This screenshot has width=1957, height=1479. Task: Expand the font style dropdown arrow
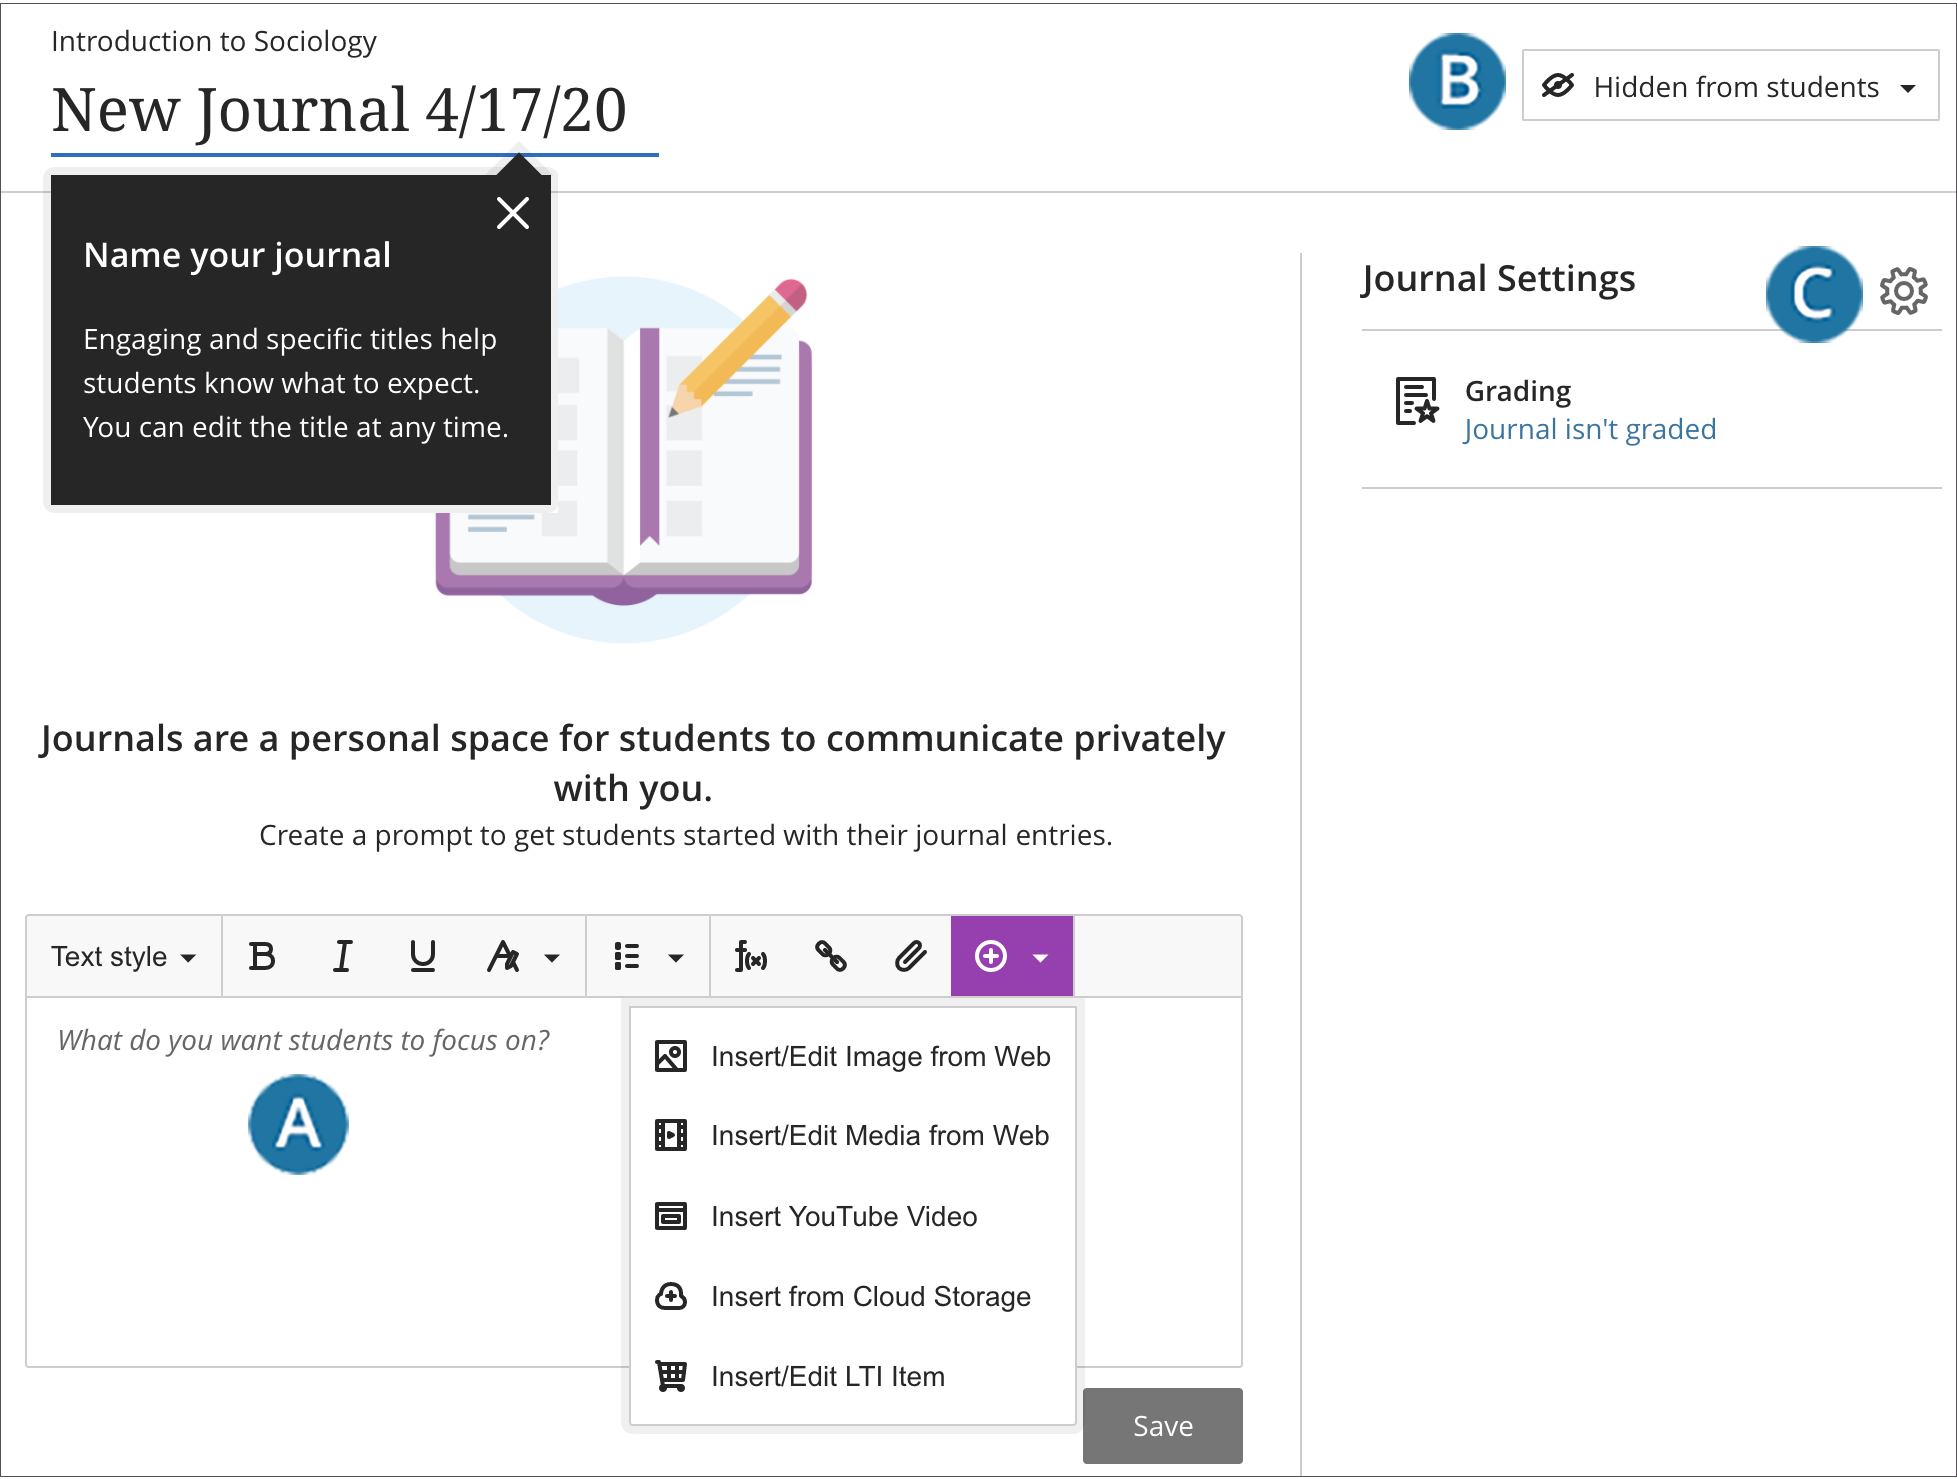tap(552, 958)
